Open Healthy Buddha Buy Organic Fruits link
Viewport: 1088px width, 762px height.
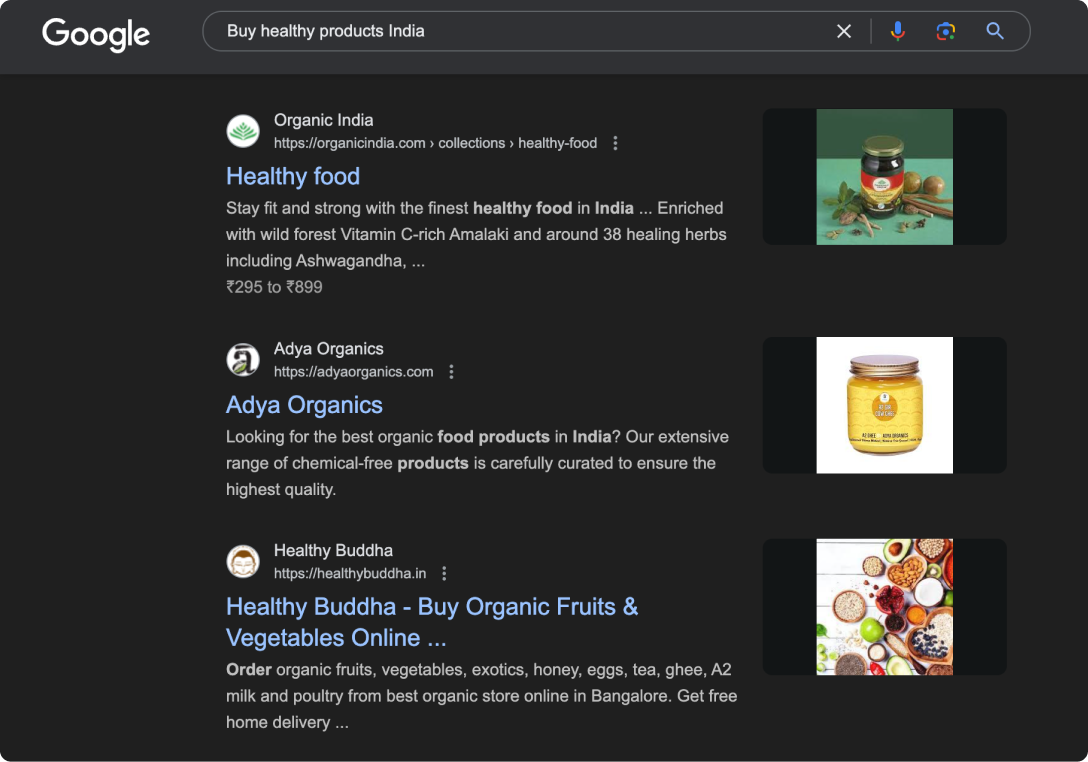432,622
